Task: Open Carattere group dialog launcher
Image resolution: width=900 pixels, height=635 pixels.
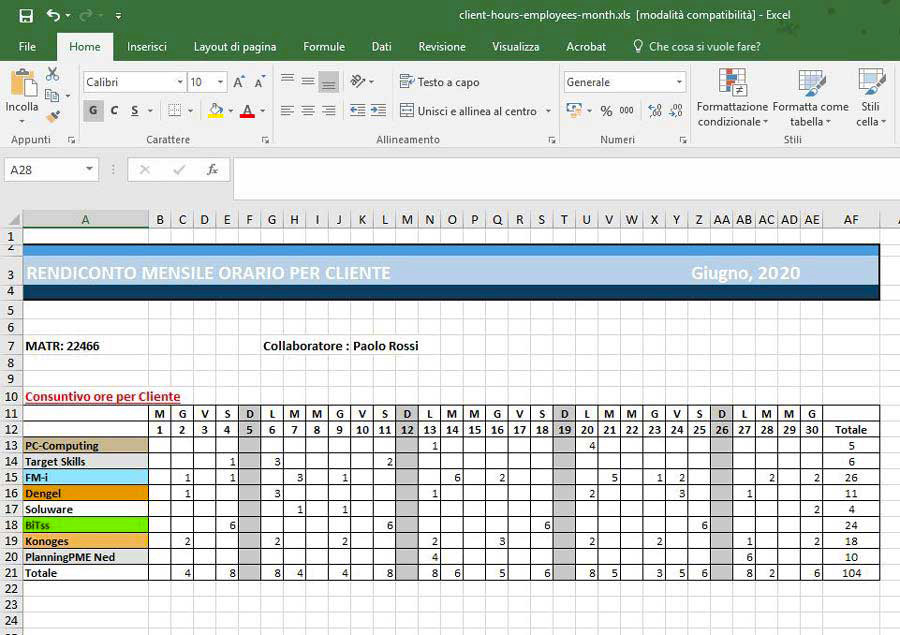Action: (265, 140)
